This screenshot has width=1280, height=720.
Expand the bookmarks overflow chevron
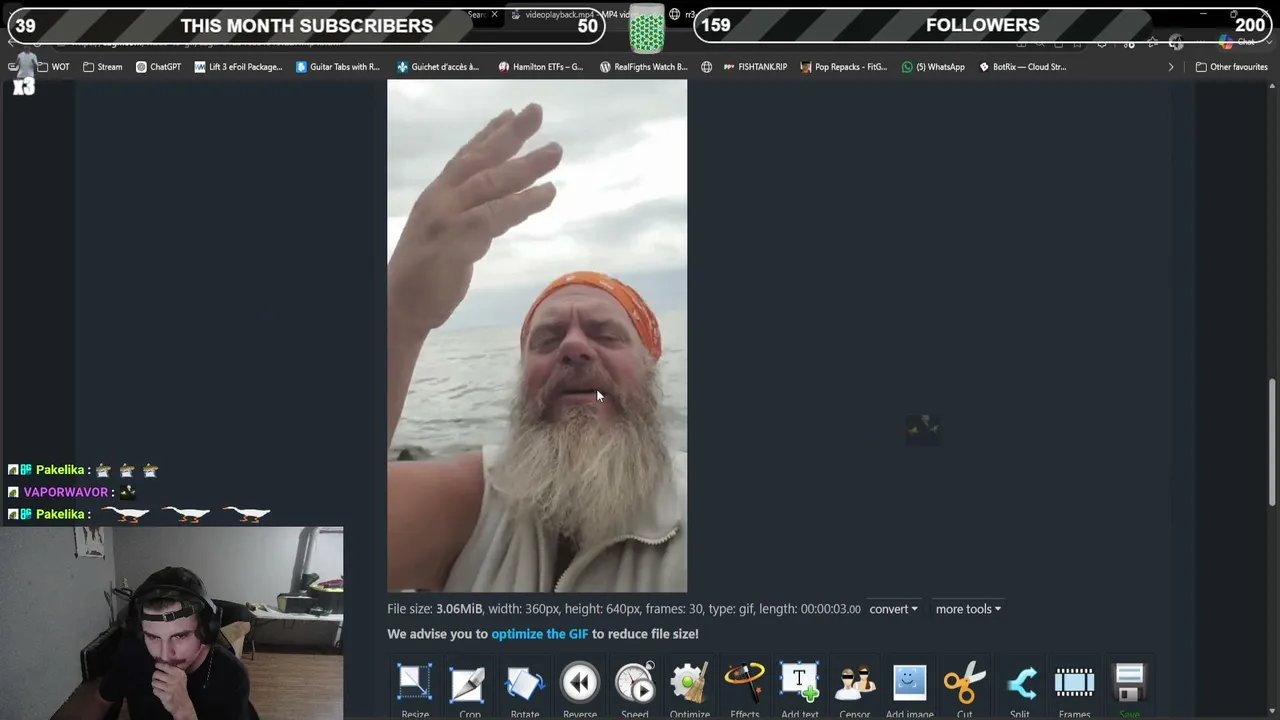point(1171,67)
